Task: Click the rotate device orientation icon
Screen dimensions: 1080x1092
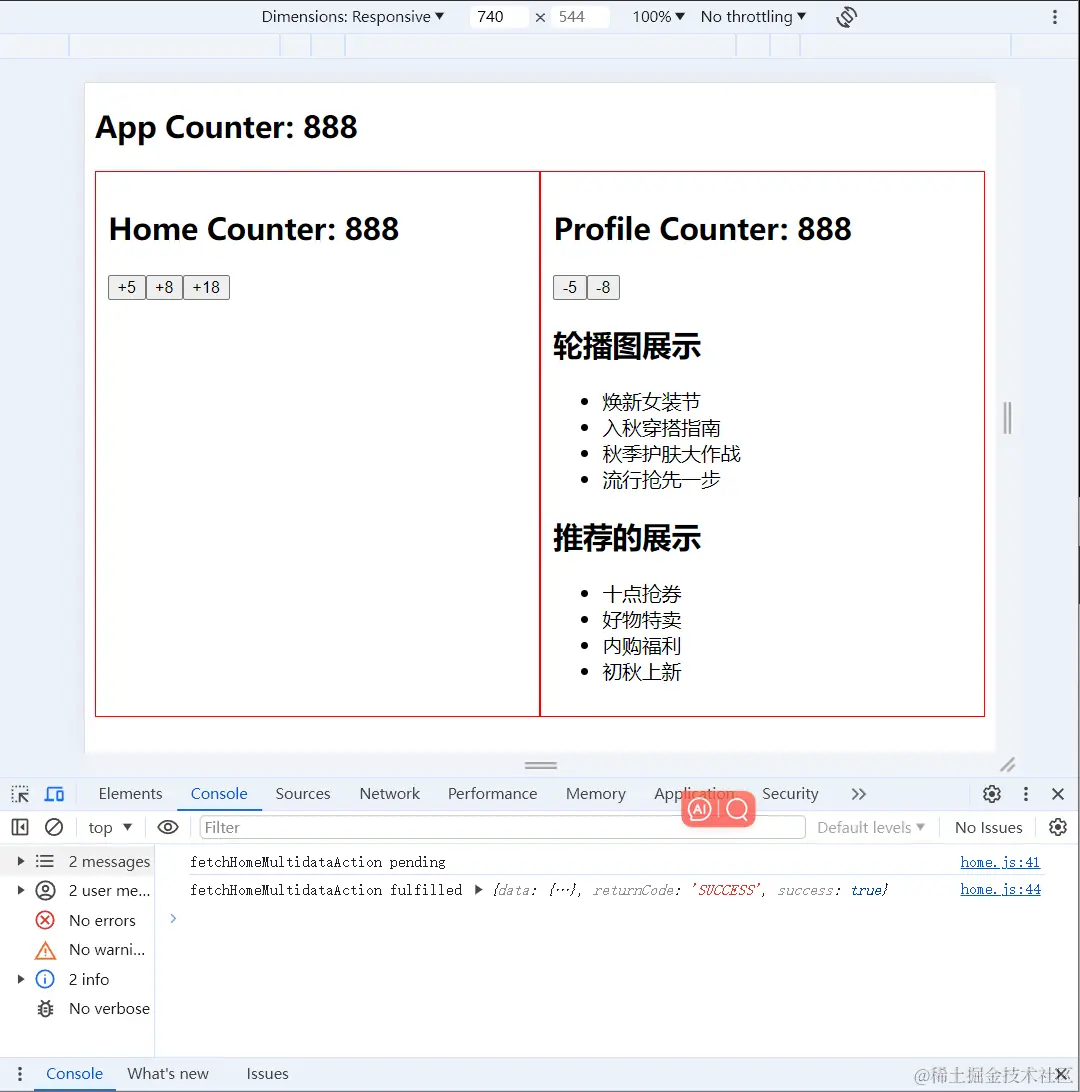Action: coord(846,17)
